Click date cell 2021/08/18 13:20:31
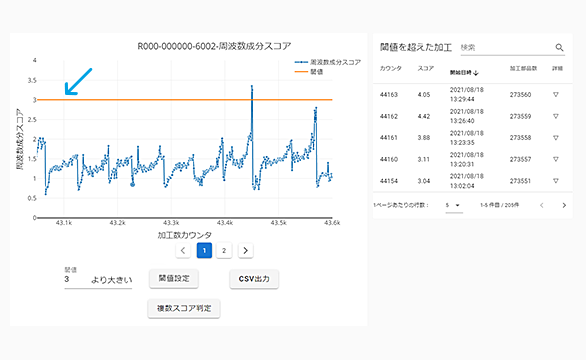 [x=466, y=159]
